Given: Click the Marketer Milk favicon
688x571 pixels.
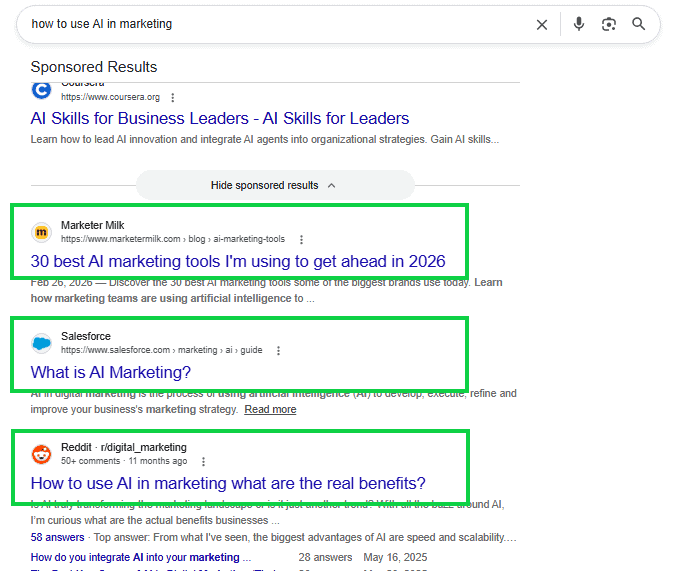Looking at the screenshot, I should pyautogui.click(x=42, y=232).
